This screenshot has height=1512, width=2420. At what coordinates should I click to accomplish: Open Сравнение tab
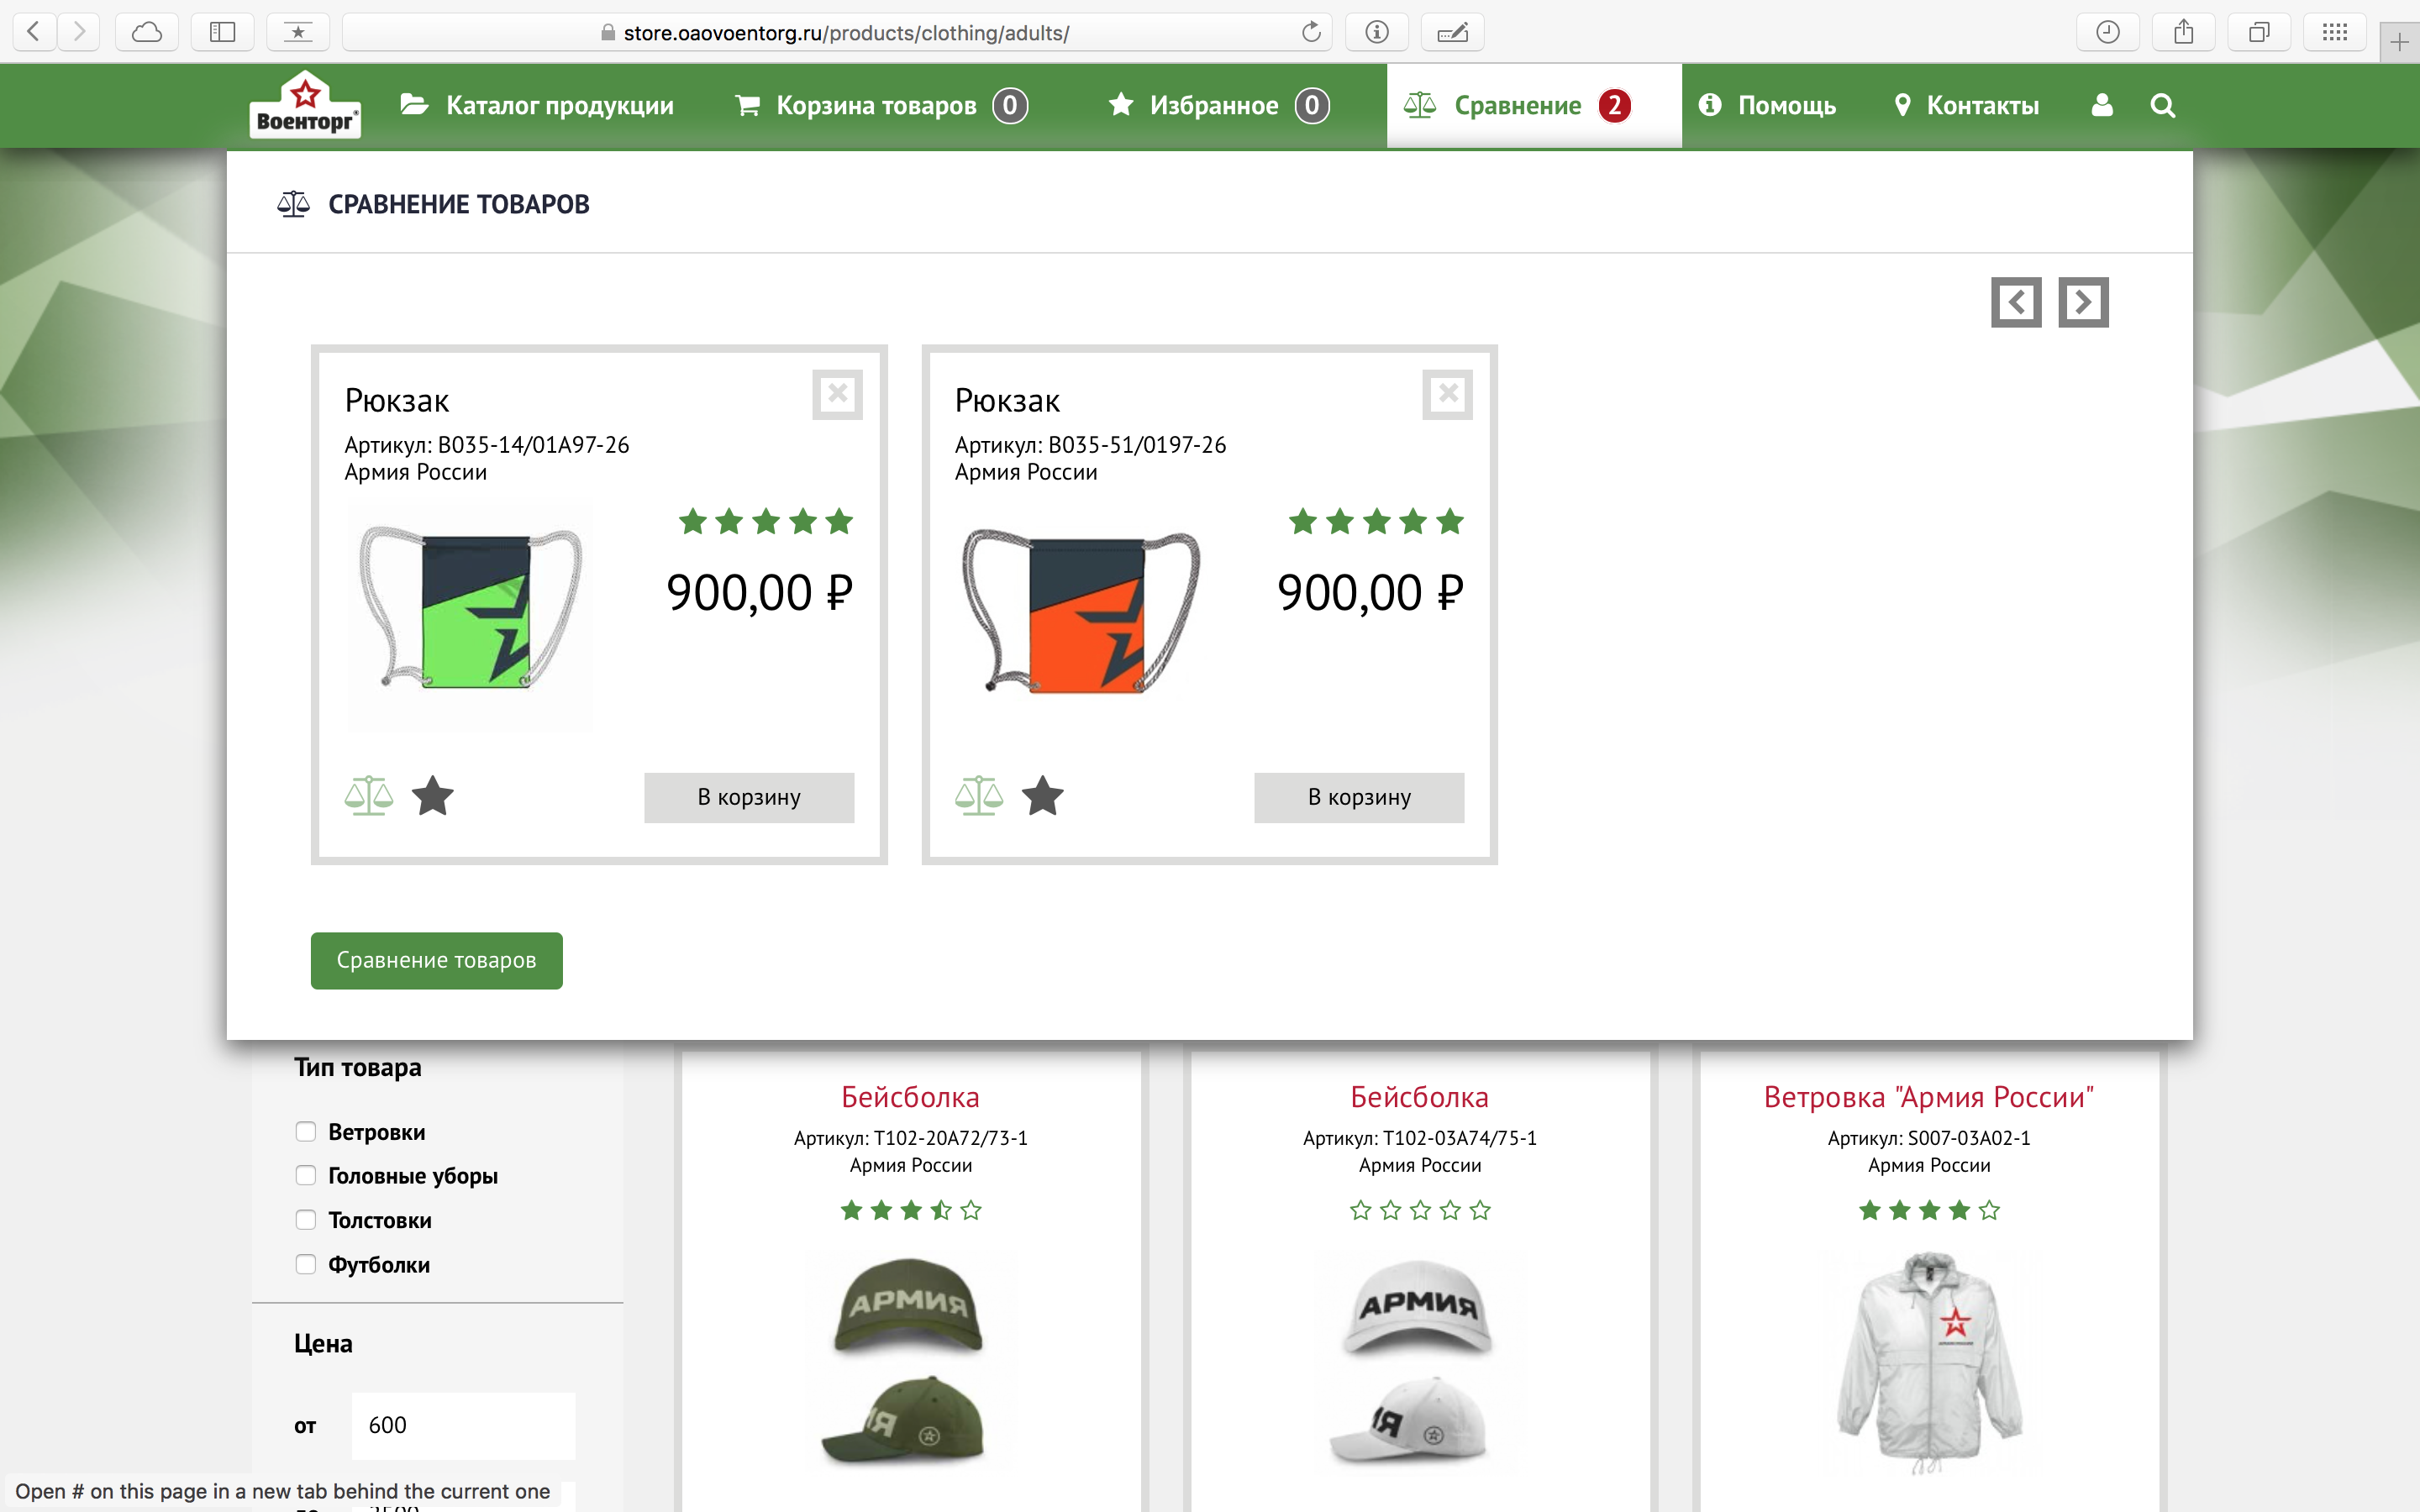(1534, 105)
